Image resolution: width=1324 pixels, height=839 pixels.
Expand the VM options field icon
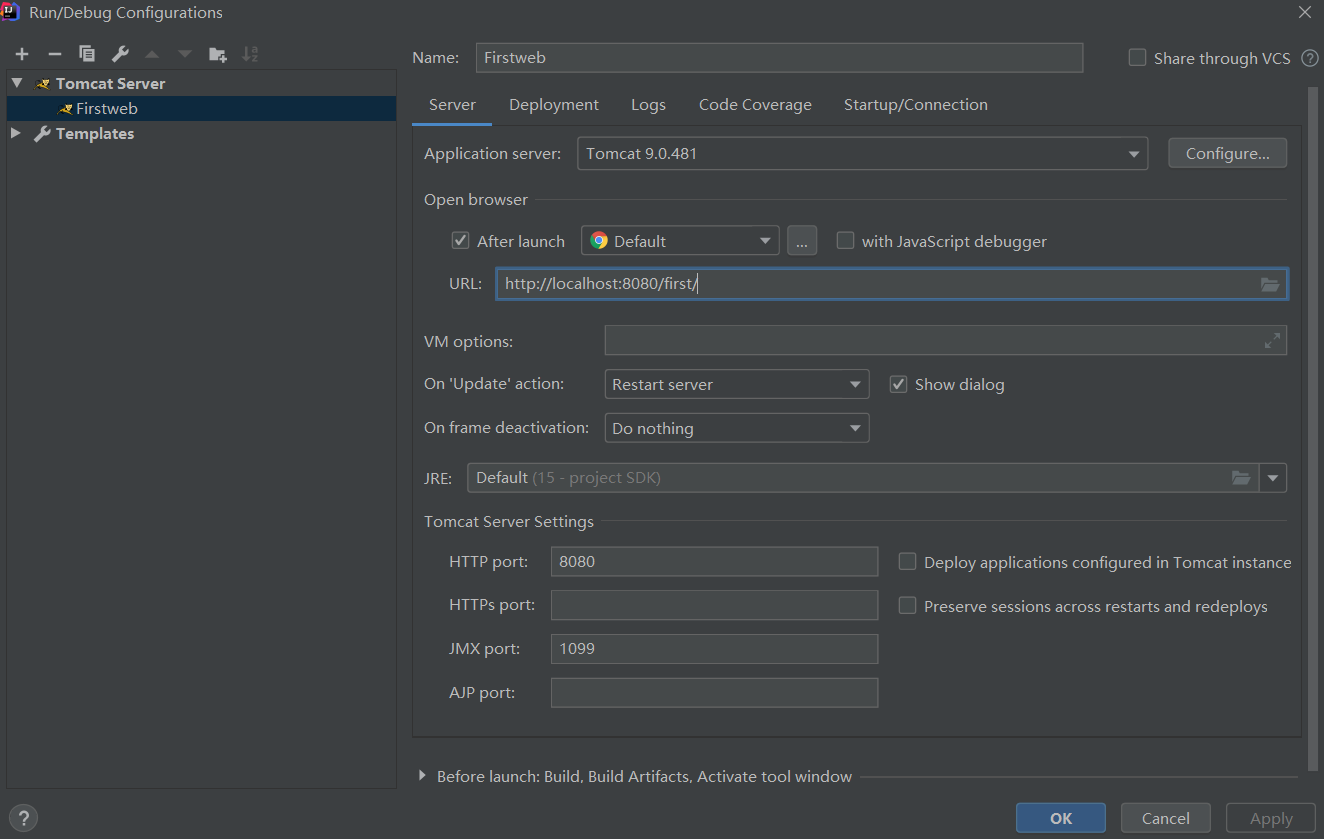point(1272,341)
